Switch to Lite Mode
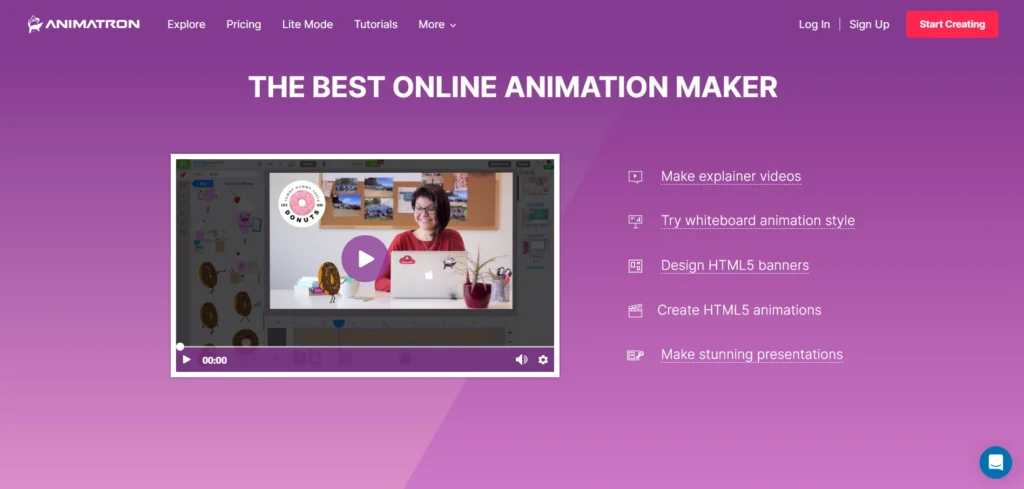This screenshot has height=489, width=1024. [308, 24]
